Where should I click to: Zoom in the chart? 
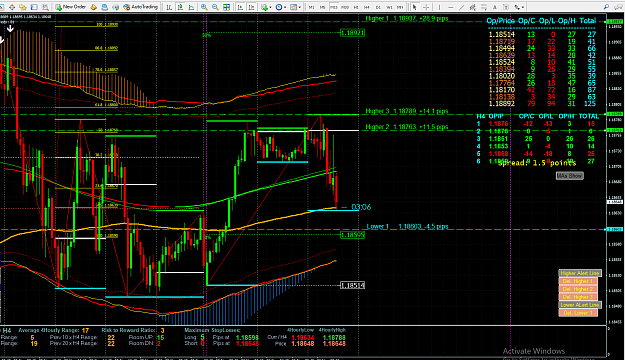pos(204,7)
